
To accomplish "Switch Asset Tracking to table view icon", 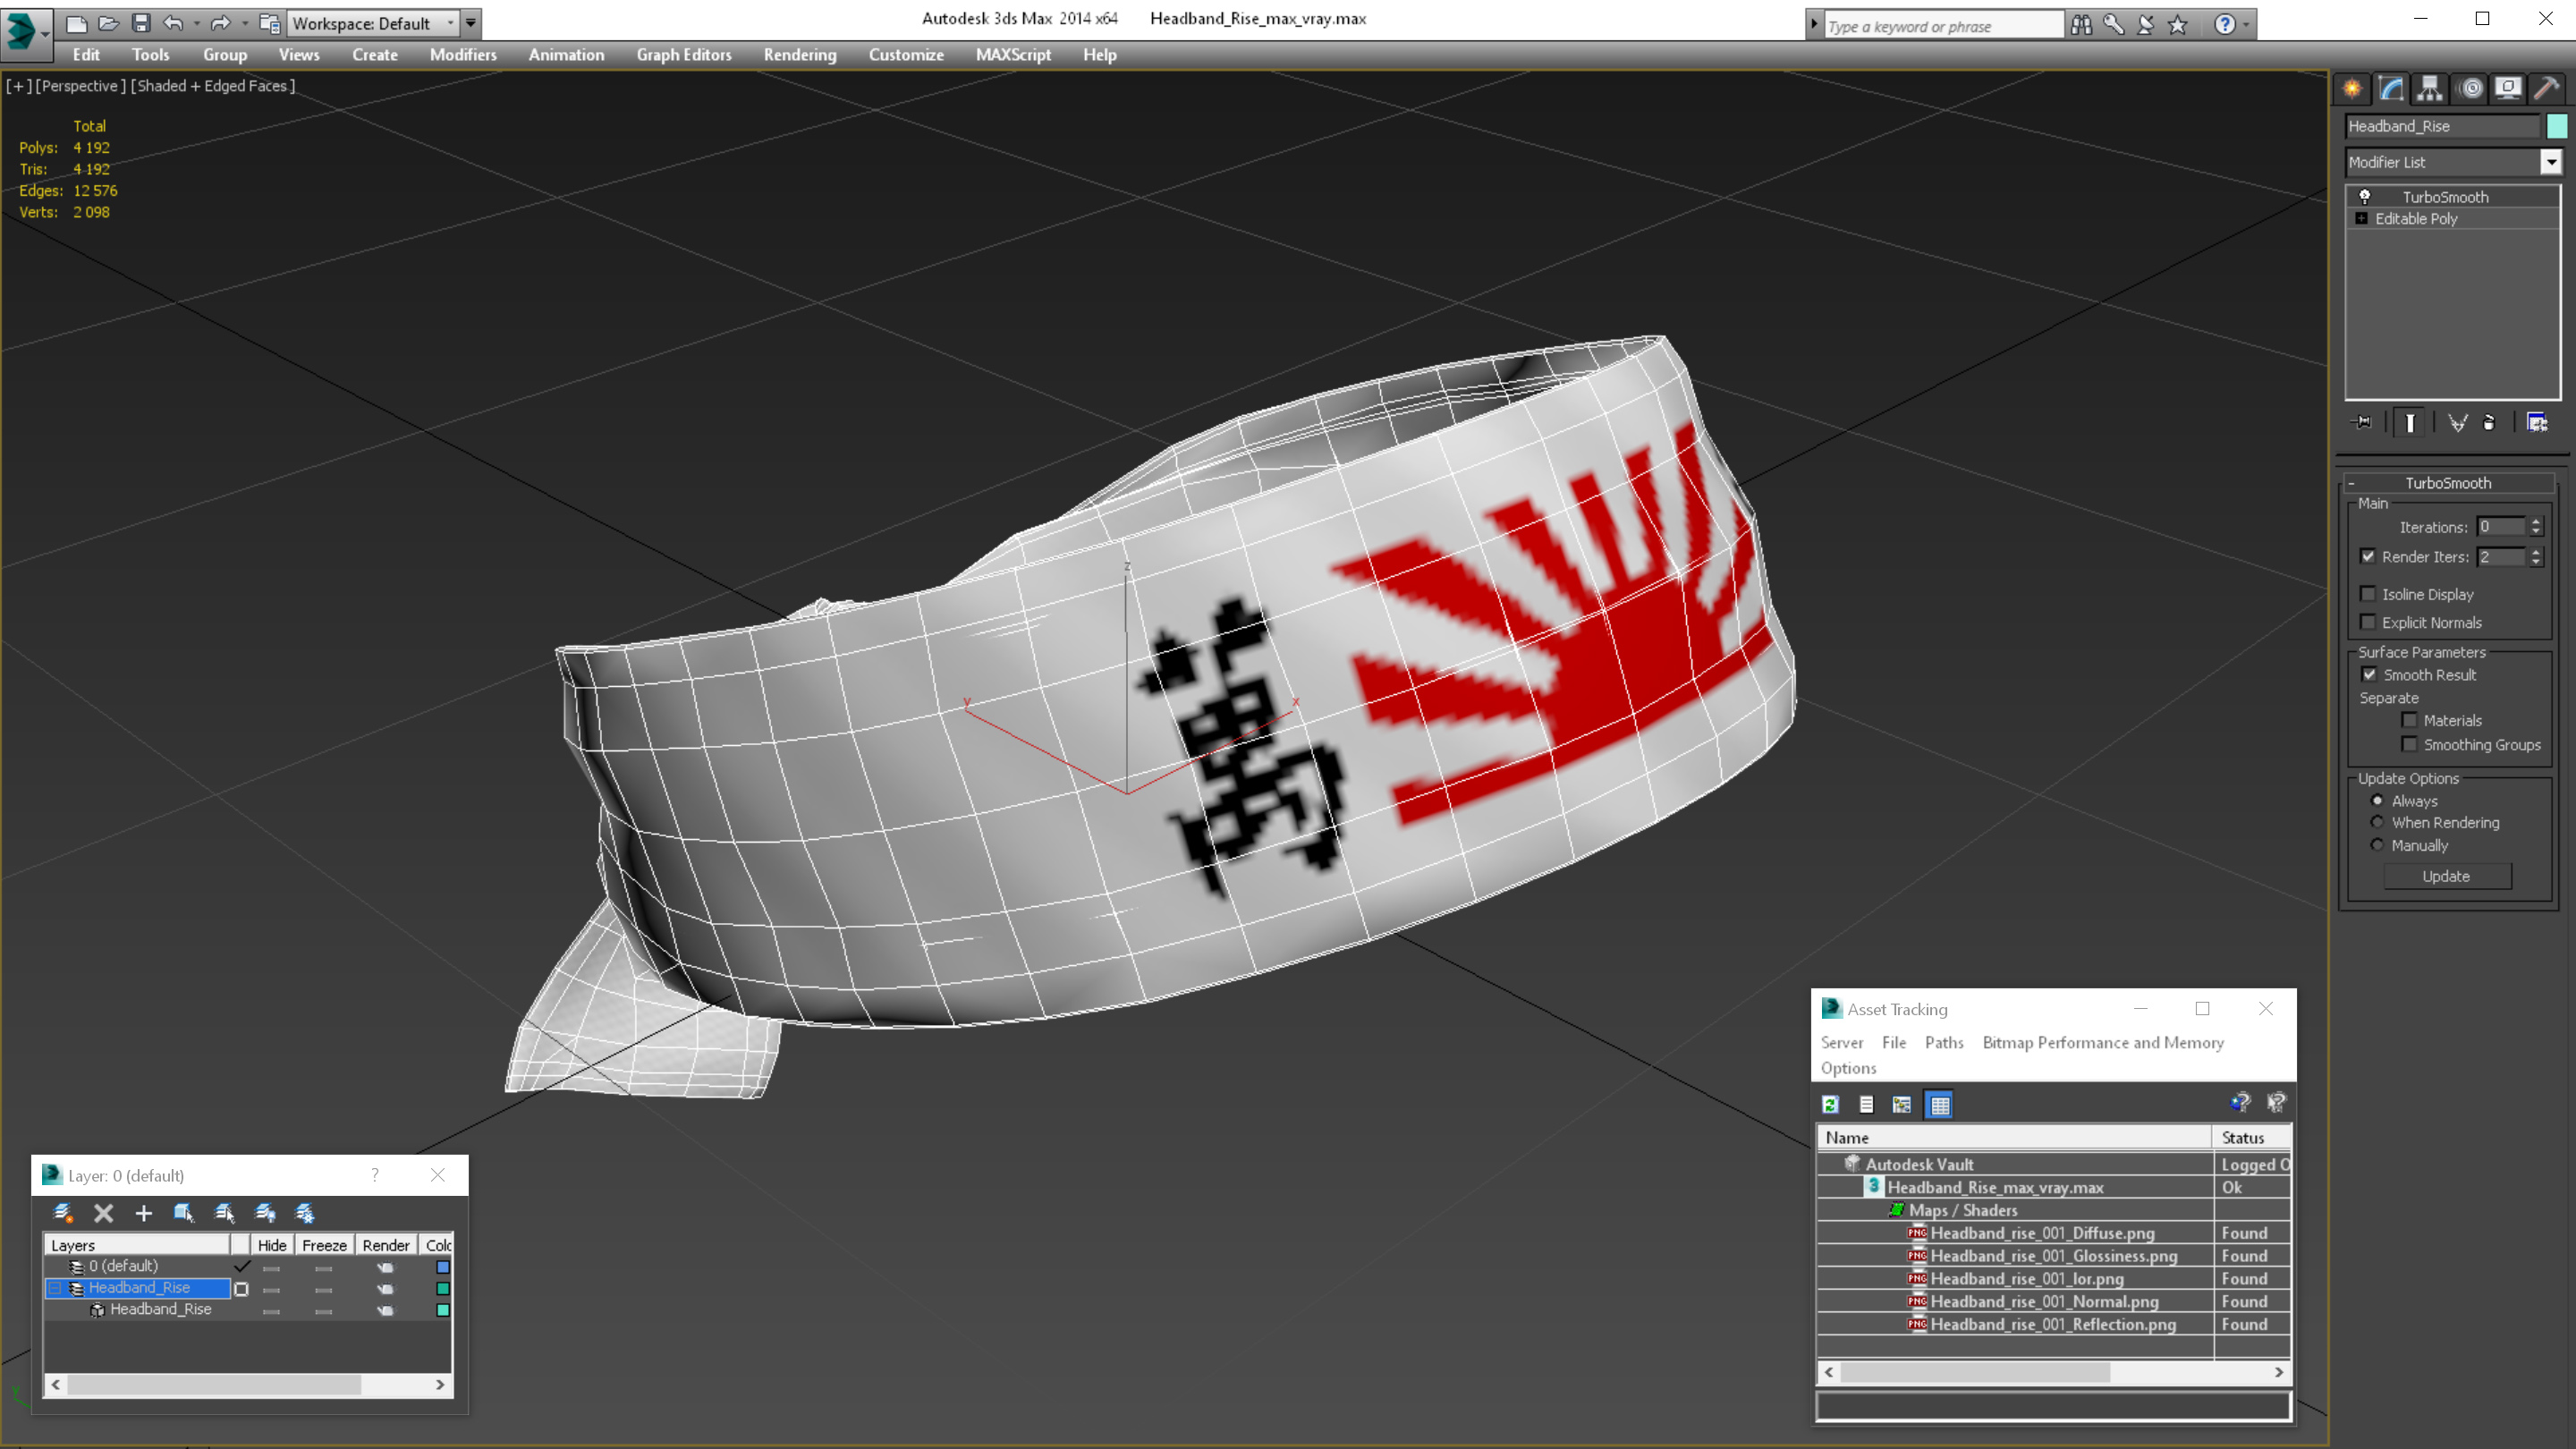I will click(1939, 1105).
